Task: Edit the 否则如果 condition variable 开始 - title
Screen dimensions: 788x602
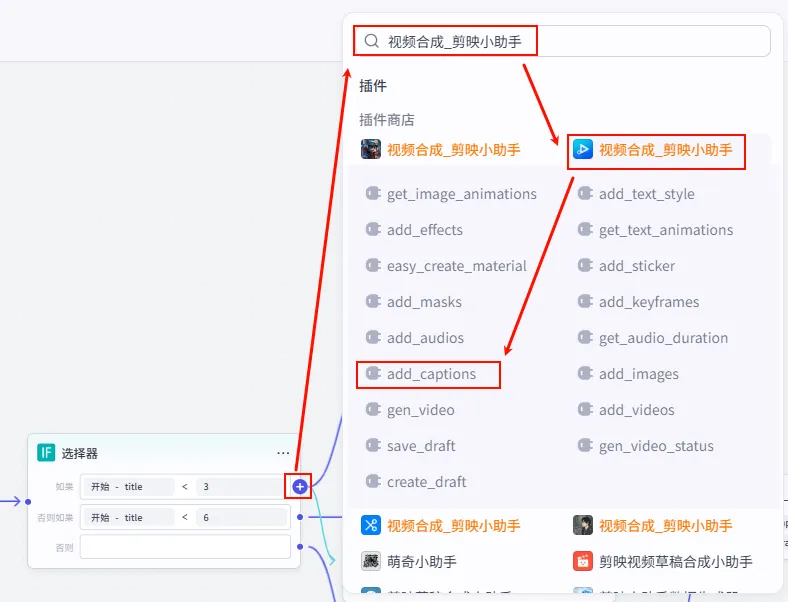Action: coord(128,518)
